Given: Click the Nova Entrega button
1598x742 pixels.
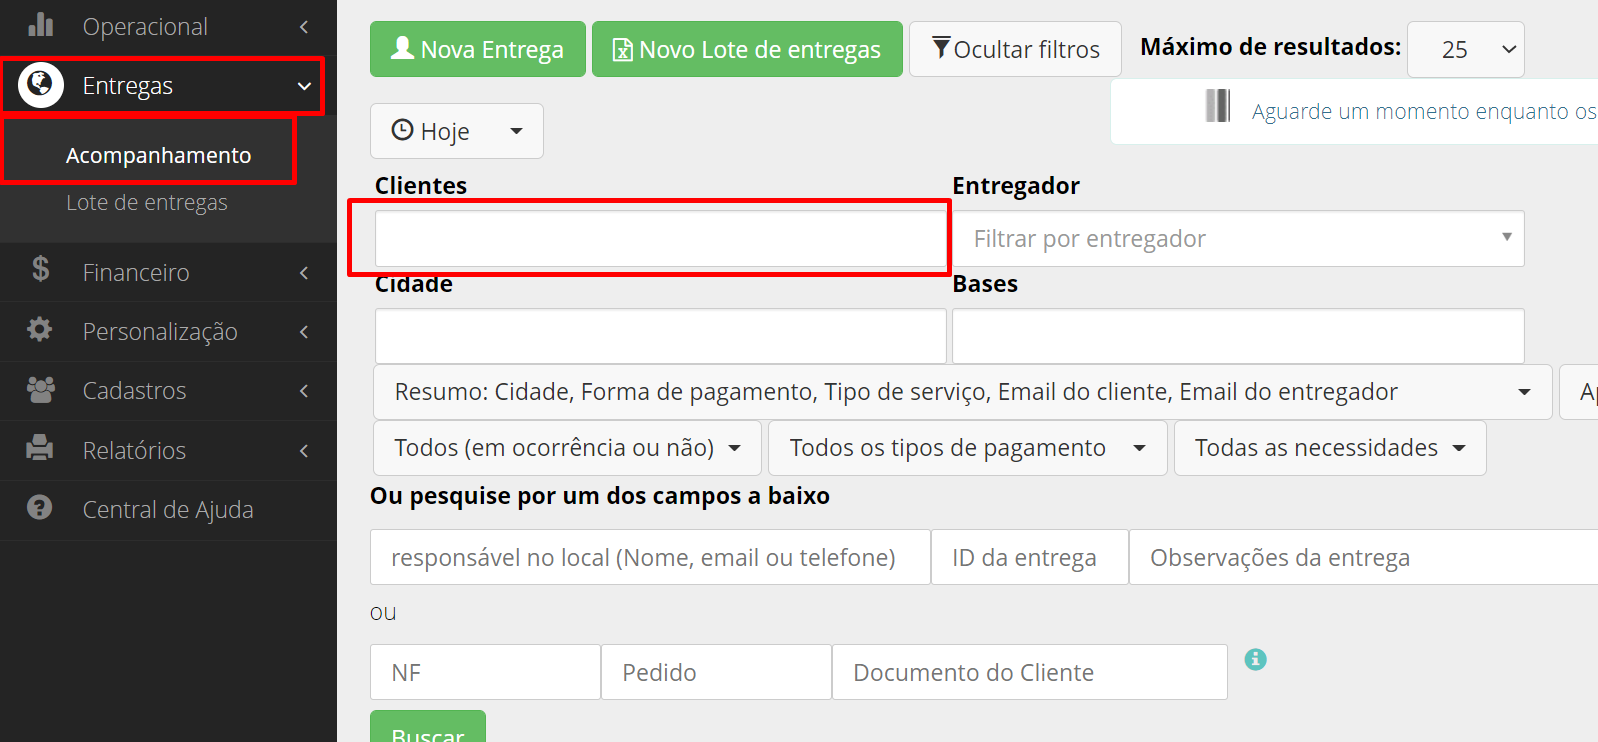Looking at the screenshot, I should 478,49.
